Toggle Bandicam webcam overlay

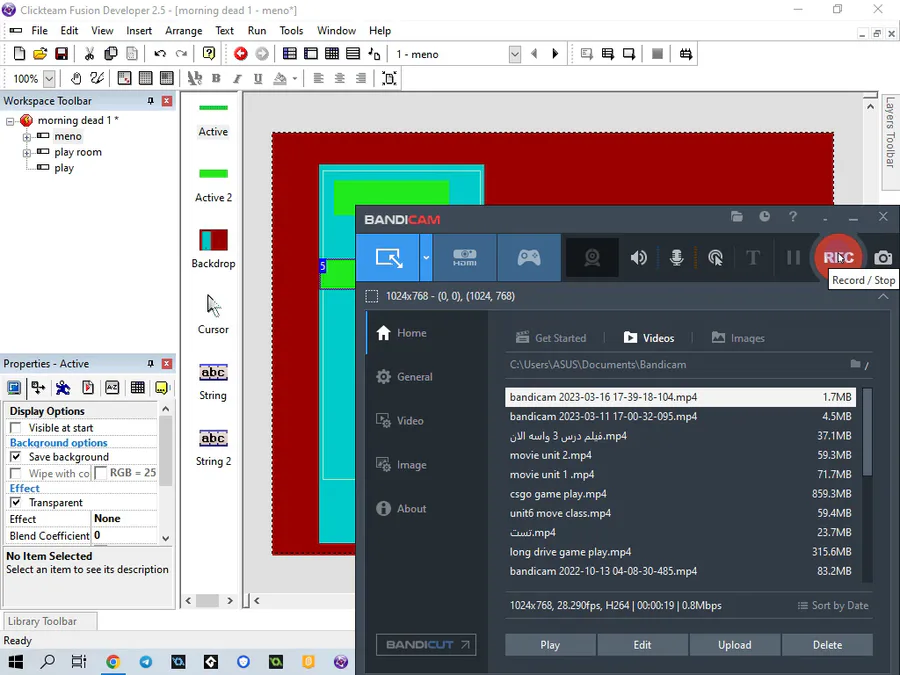point(592,258)
